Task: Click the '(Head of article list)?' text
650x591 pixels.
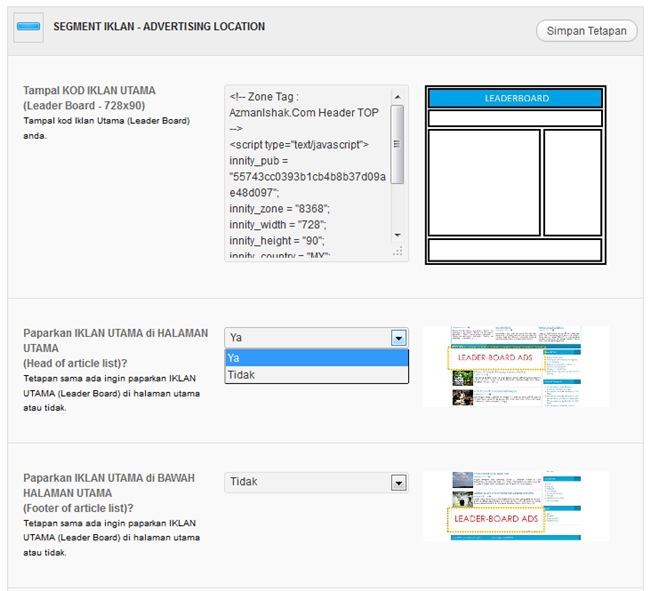Action: point(75,363)
